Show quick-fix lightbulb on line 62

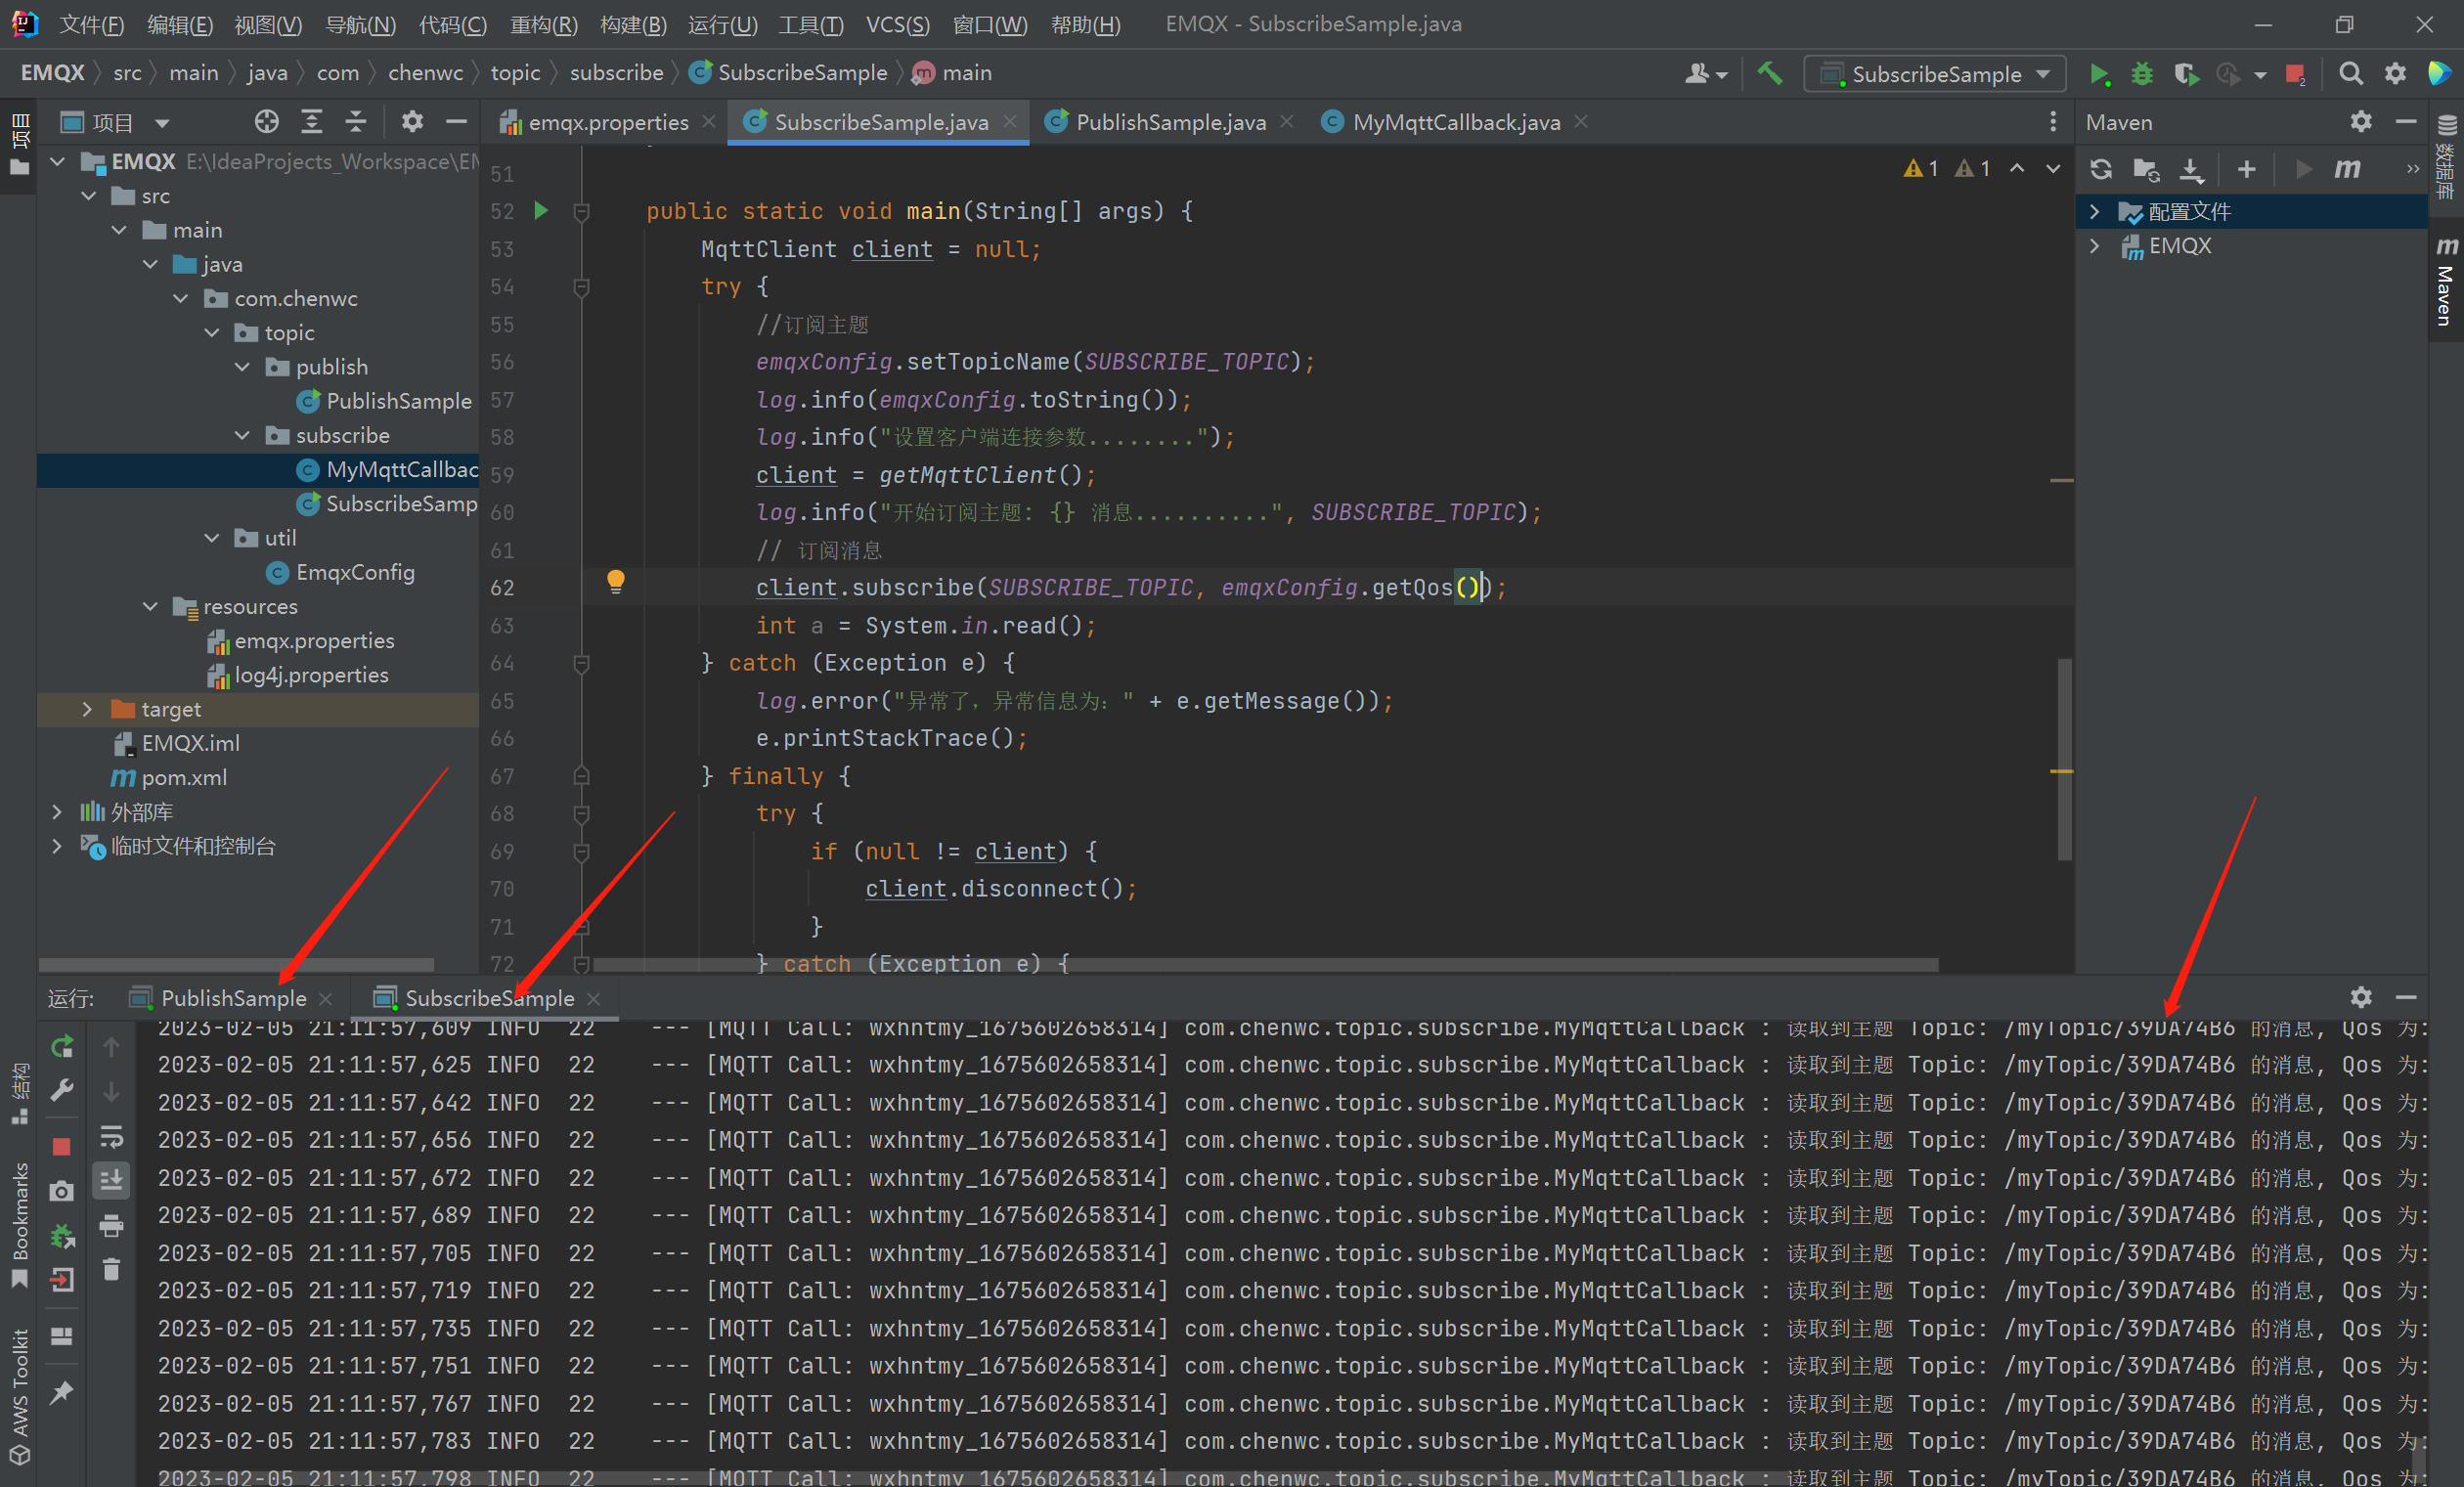616,582
